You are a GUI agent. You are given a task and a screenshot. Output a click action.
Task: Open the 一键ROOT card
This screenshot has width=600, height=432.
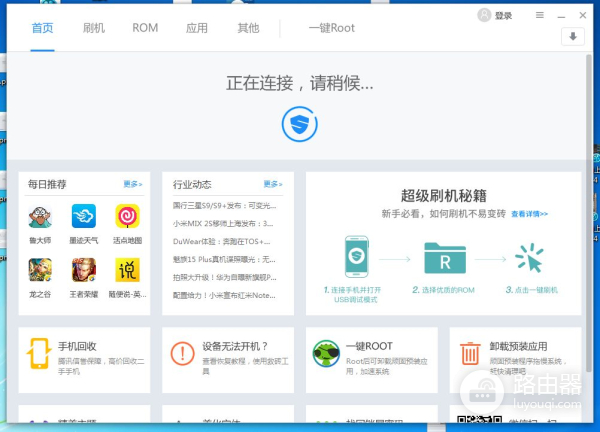372,360
